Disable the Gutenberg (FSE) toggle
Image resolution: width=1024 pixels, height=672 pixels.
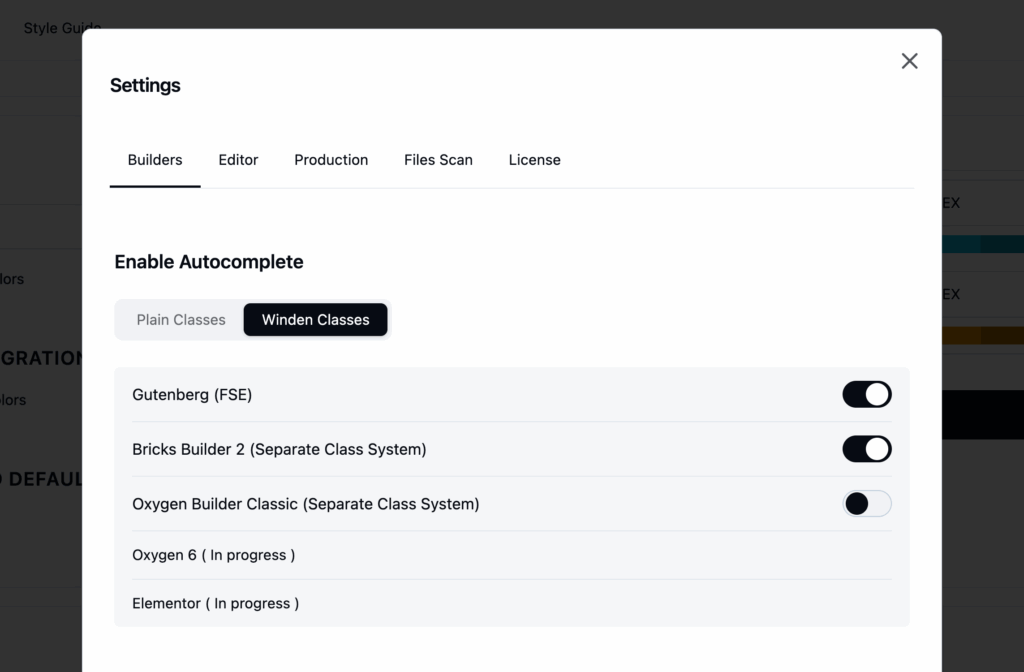coord(866,395)
